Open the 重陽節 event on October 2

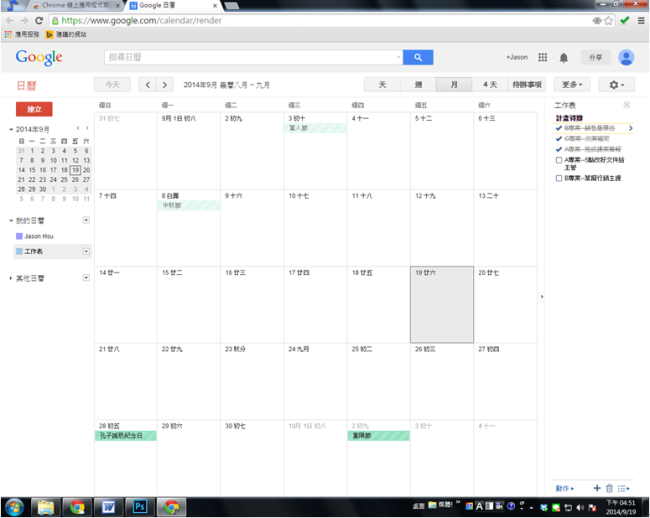pyautogui.click(x=378, y=436)
